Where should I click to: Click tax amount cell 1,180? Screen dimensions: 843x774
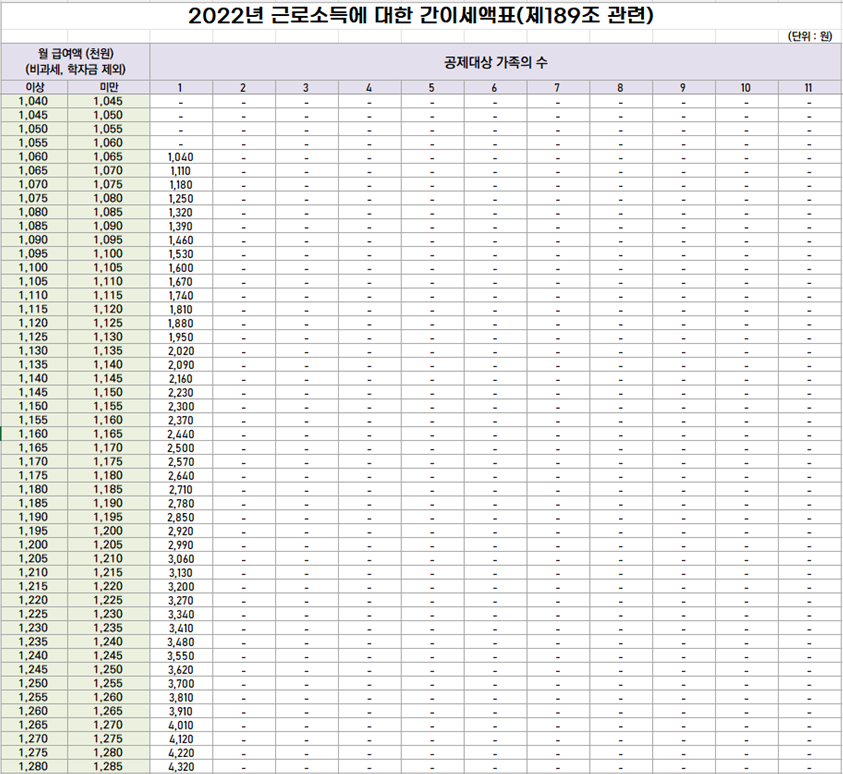pyautogui.click(x=181, y=185)
